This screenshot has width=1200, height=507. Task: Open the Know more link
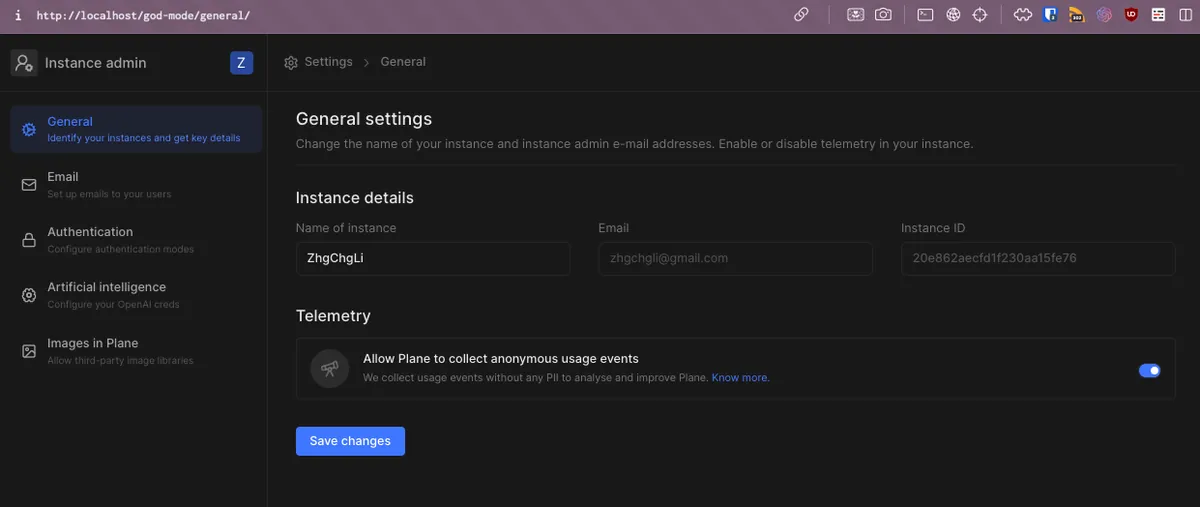tap(740, 378)
